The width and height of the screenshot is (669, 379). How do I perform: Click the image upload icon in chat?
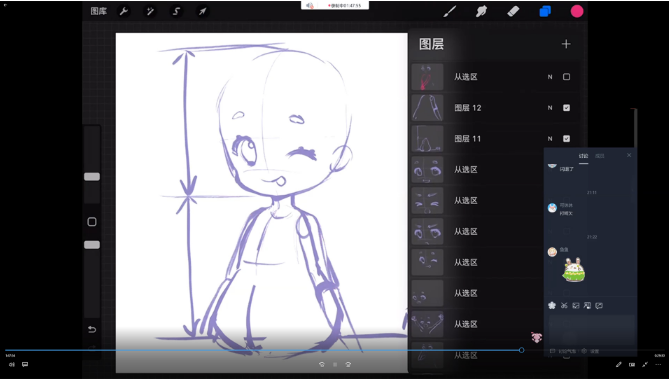tap(576, 306)
